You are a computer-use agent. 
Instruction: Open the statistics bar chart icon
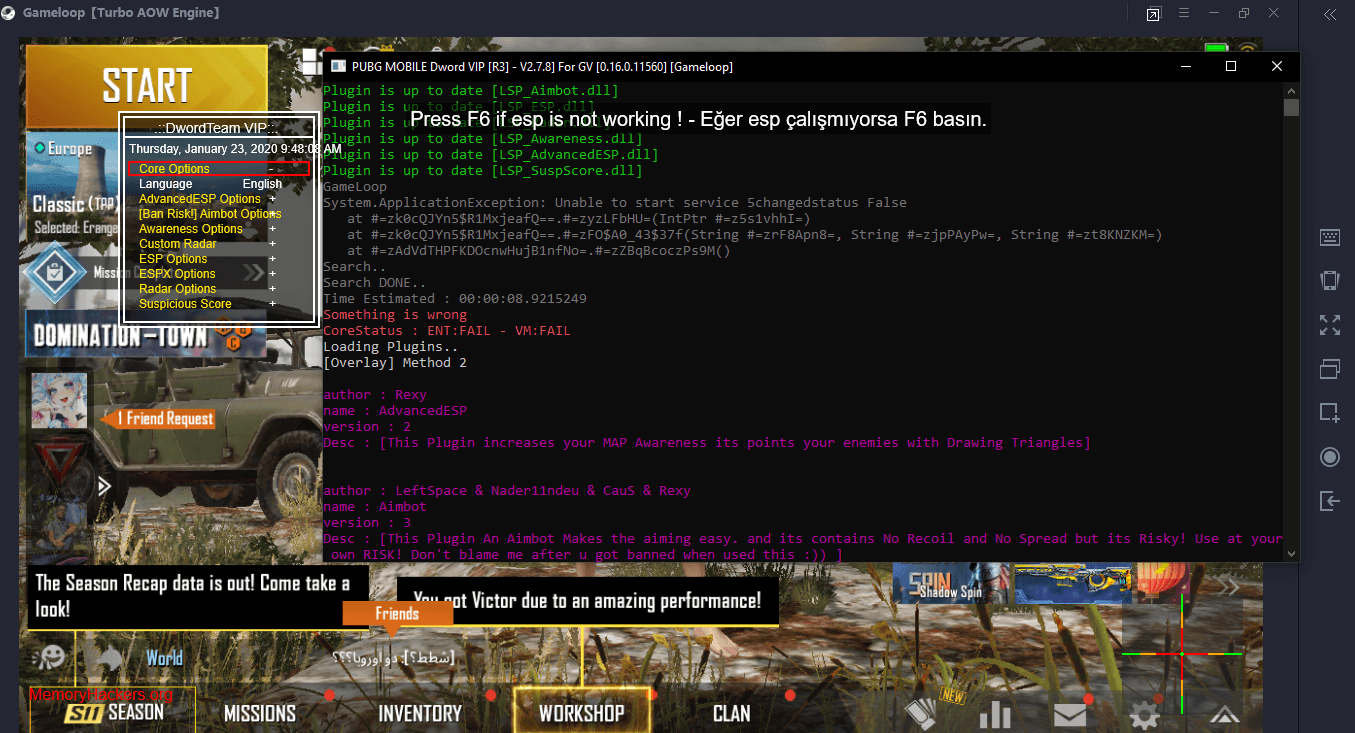[x=996, y=714]
